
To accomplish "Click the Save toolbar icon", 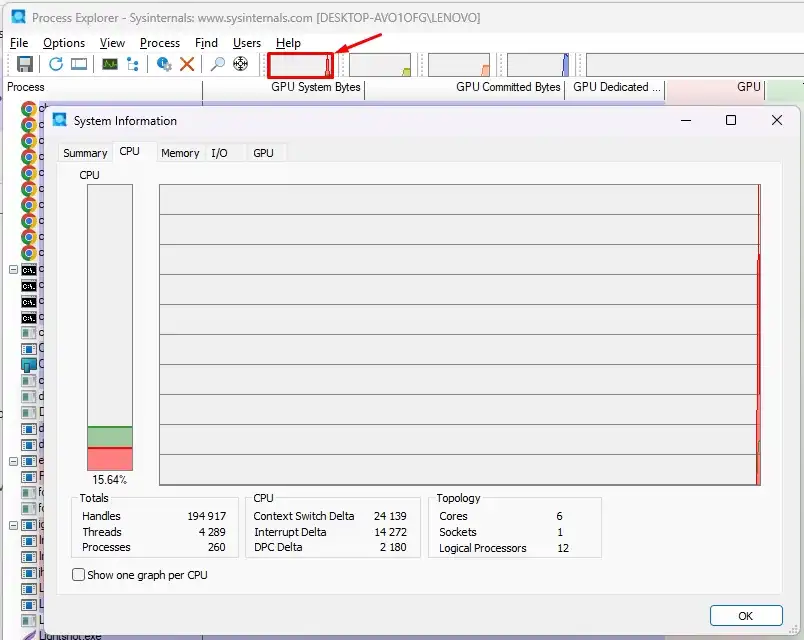I will pos(25,64).
